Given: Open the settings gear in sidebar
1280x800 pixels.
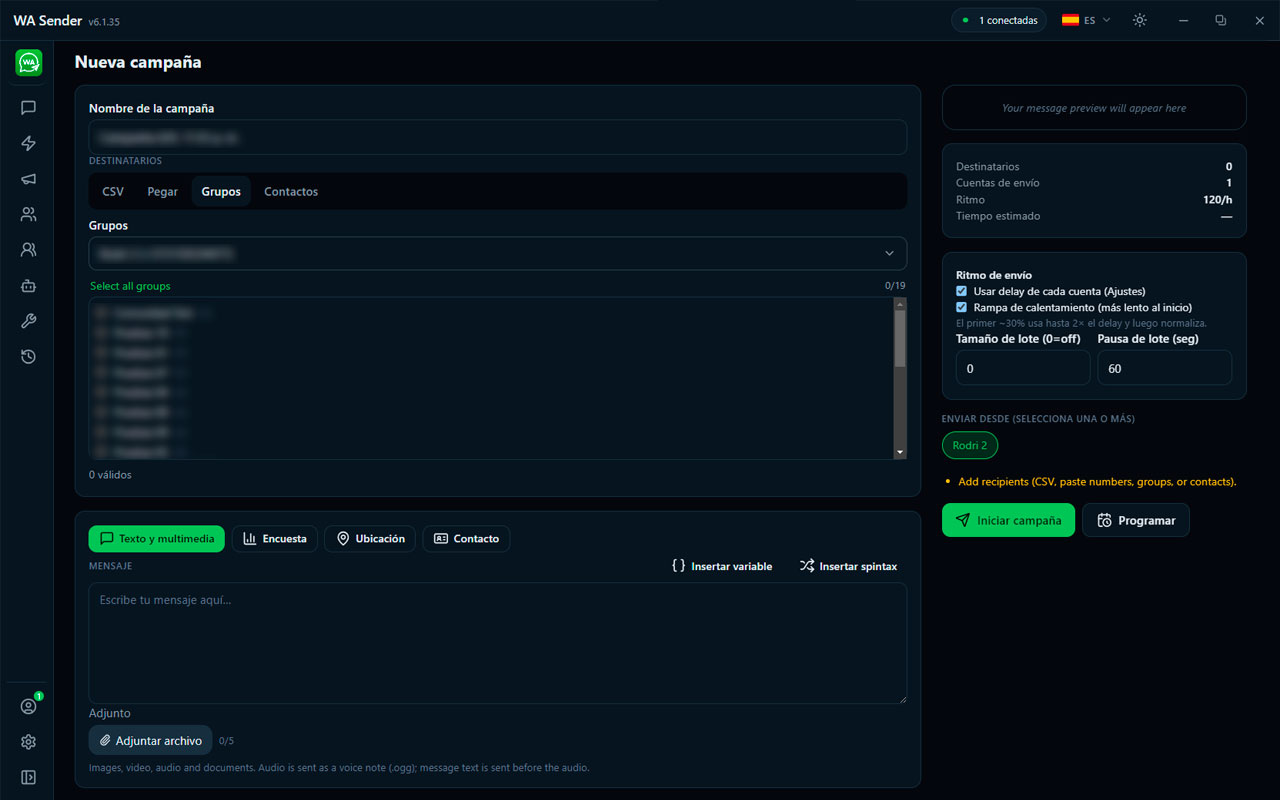Looking at the screenshot, I should coord(28,742).
